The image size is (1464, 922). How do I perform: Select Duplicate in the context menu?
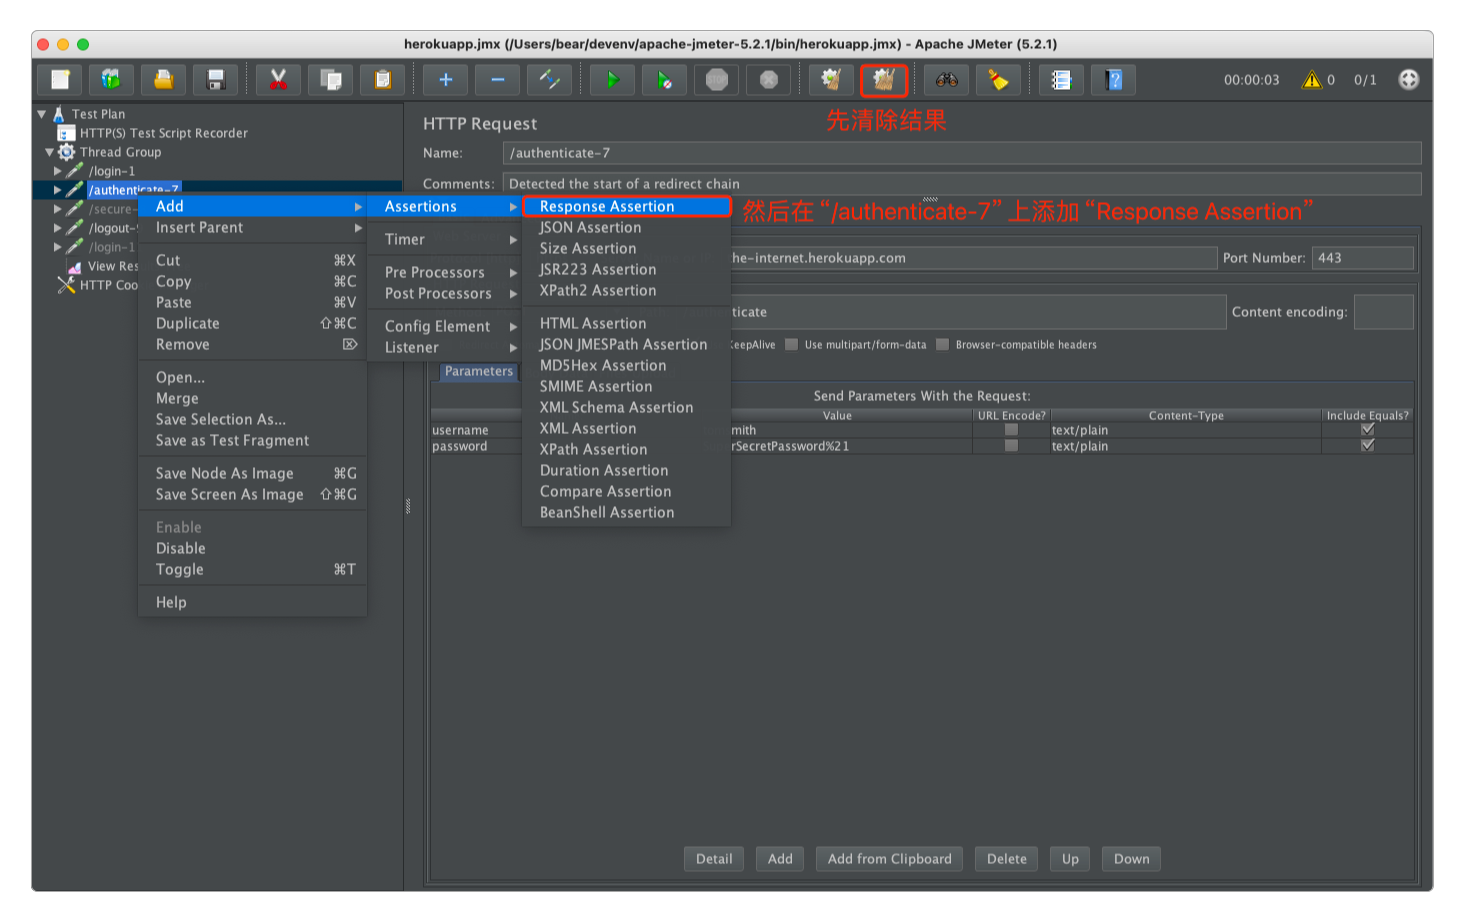(x=252, y=323)
